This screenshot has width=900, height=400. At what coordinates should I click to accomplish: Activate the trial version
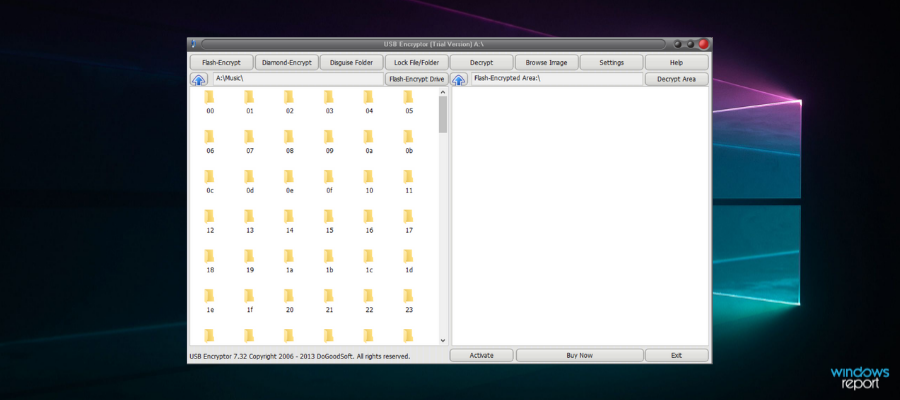[x=482, y=355]
